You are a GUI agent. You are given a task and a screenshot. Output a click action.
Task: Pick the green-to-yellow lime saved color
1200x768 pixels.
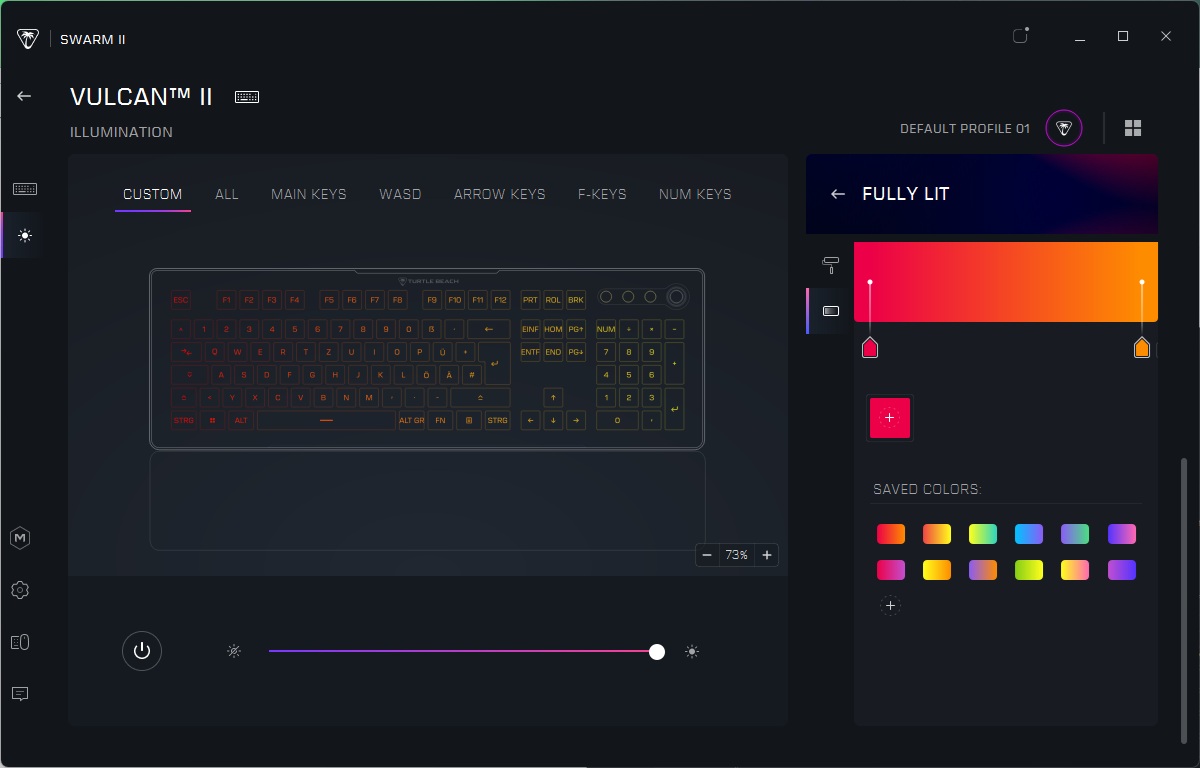pyautogui.click(x=1029, y=570)
